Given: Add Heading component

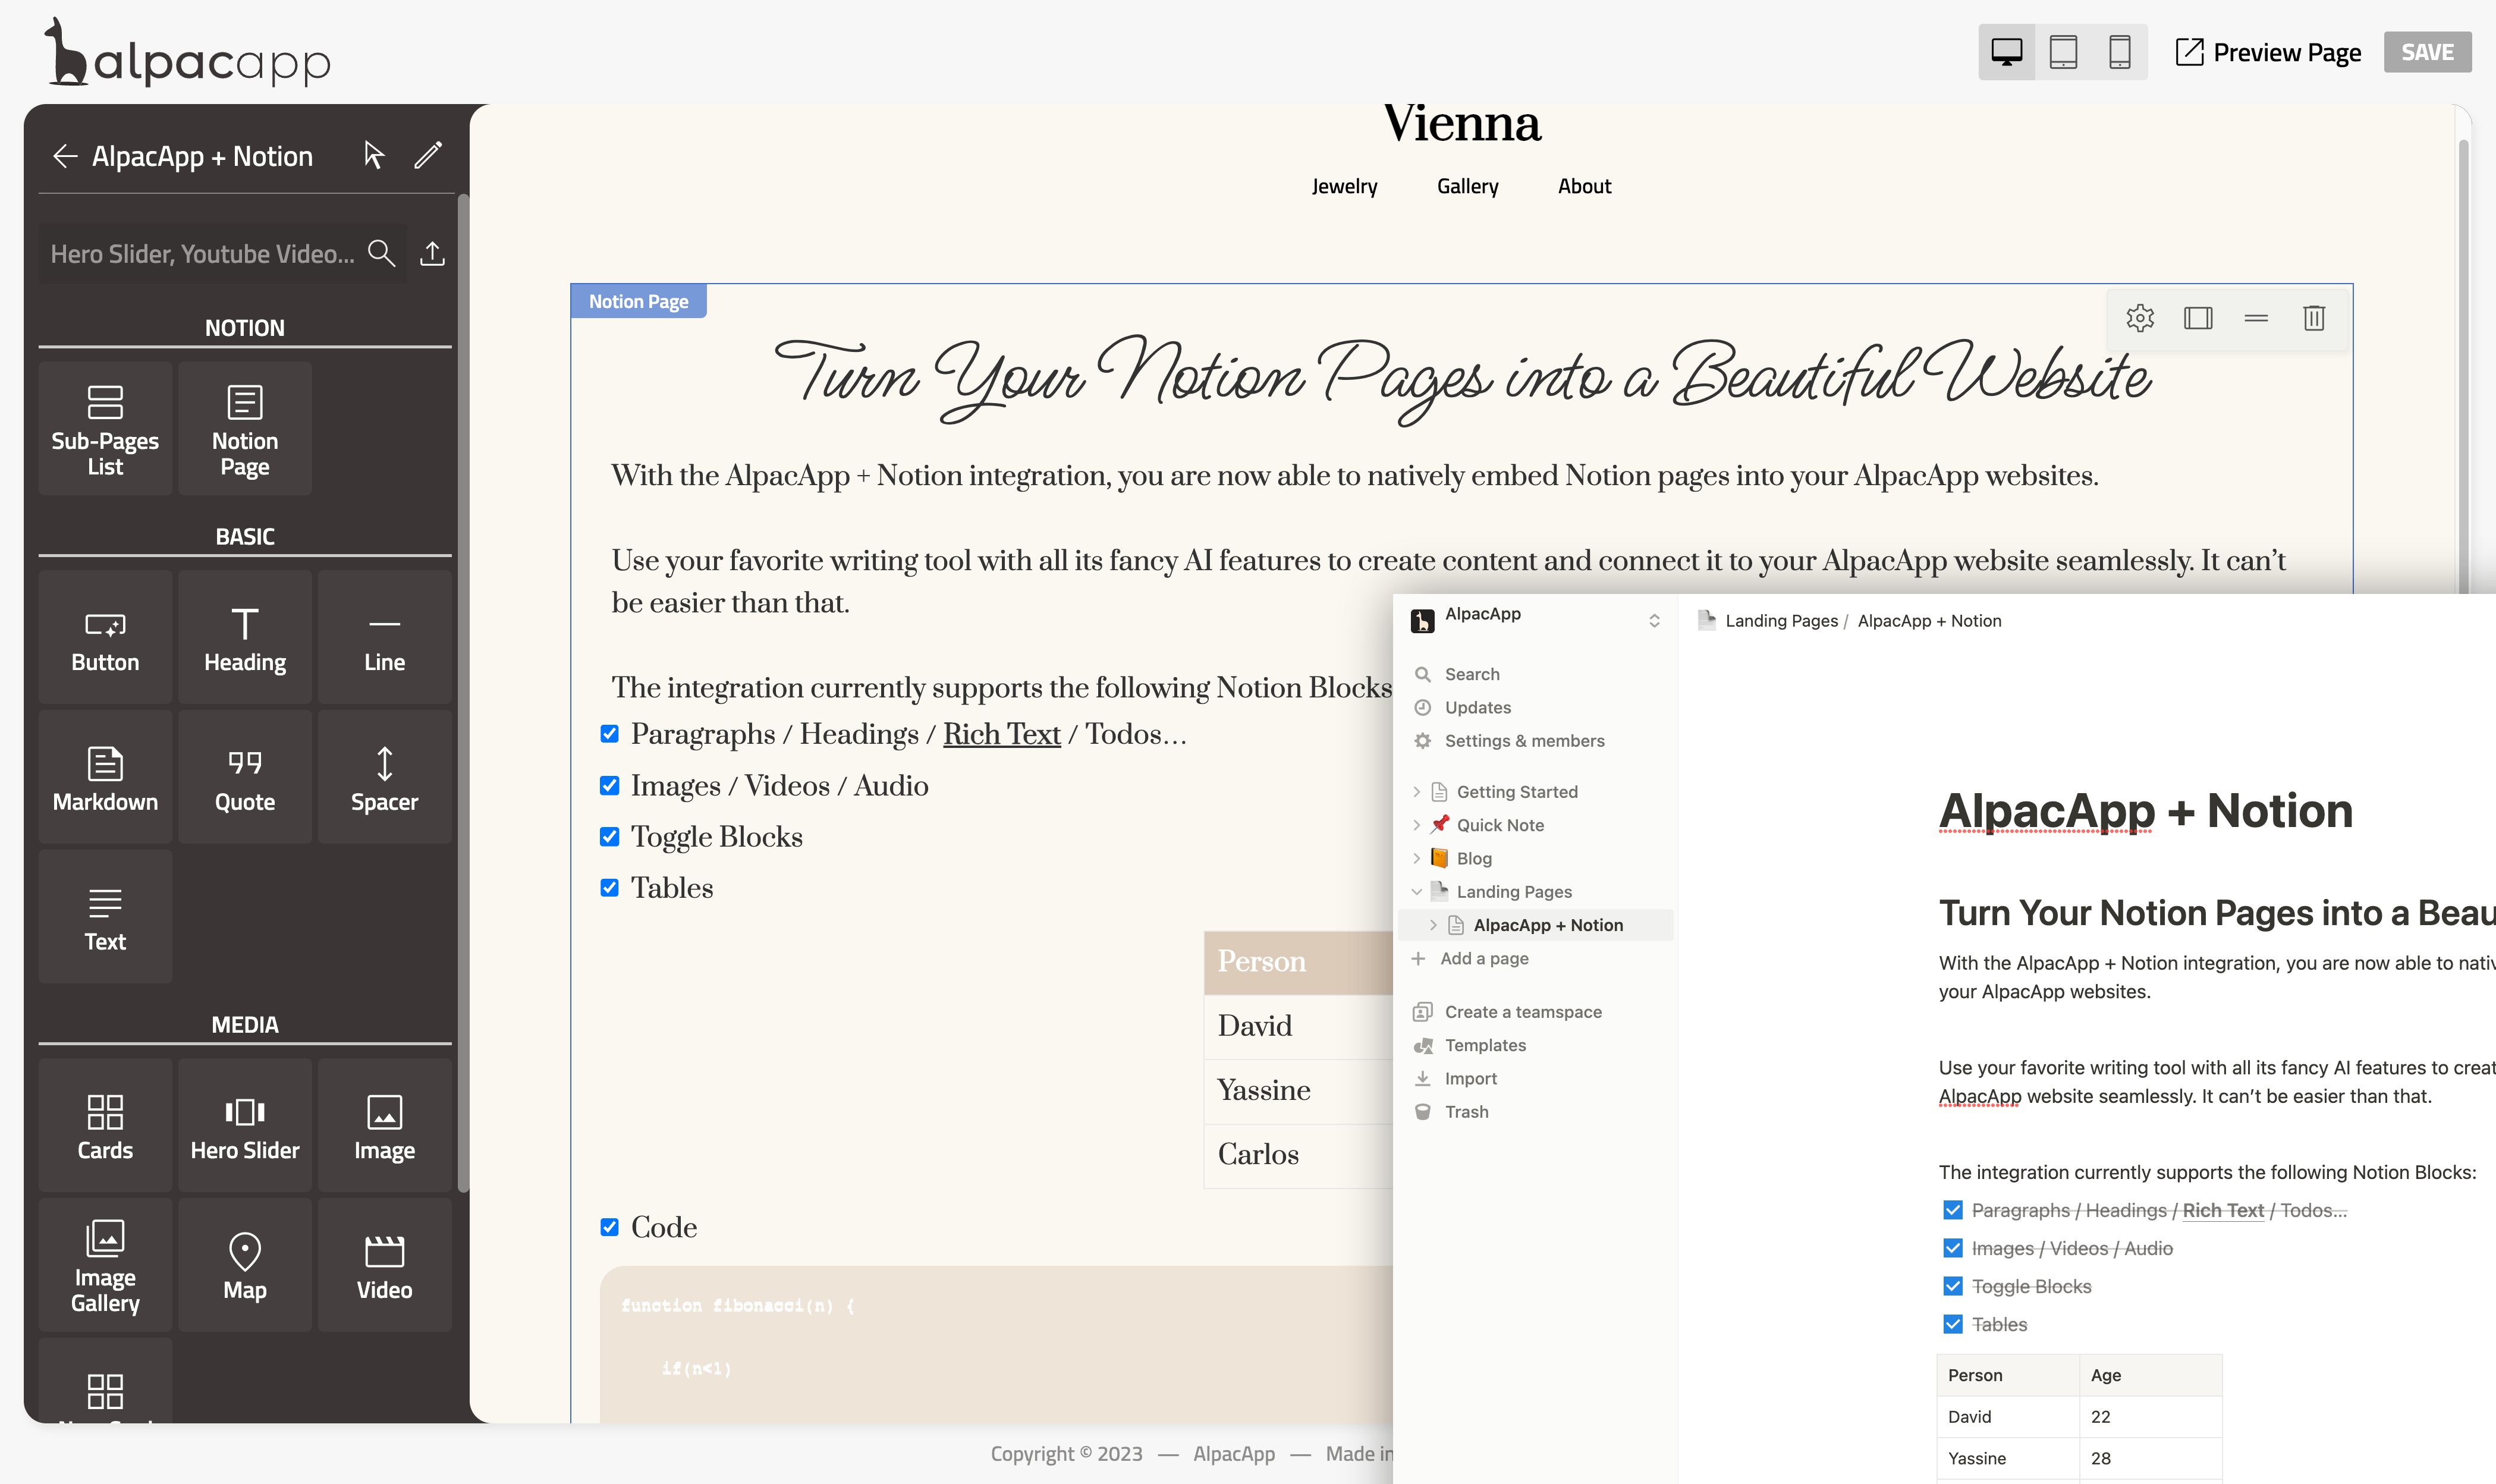Looking at the screenshot, I should pos(245,637).
